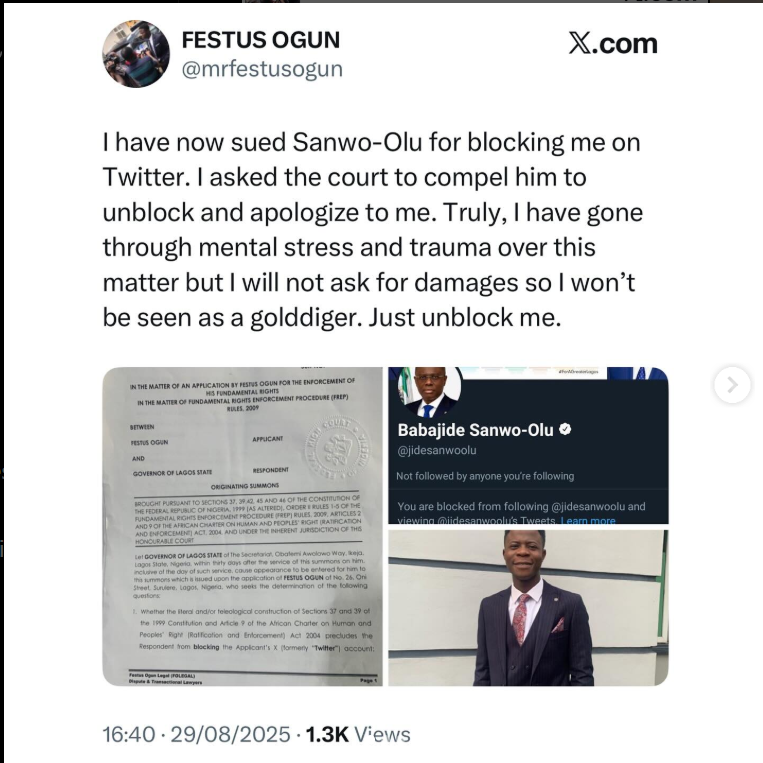Image resolution: width=763 pixels, height=763 pixels.
Task: Click Festus Ogun's profile avatar
Action: pyautogui.click(x=136, y=54)
